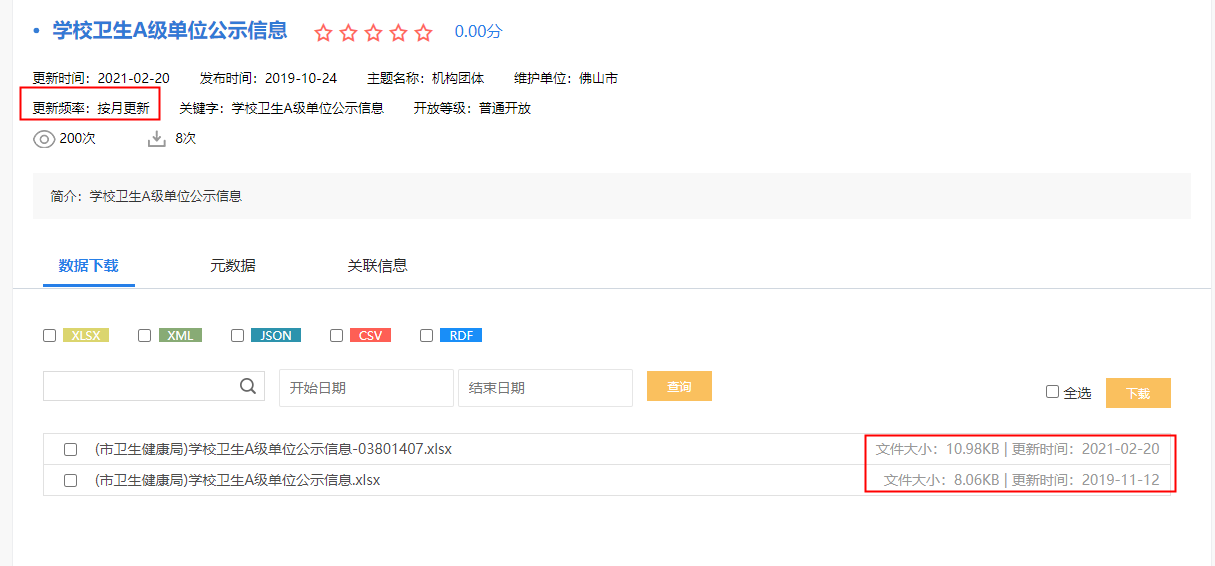Click the first rating star

coord(323,33)
